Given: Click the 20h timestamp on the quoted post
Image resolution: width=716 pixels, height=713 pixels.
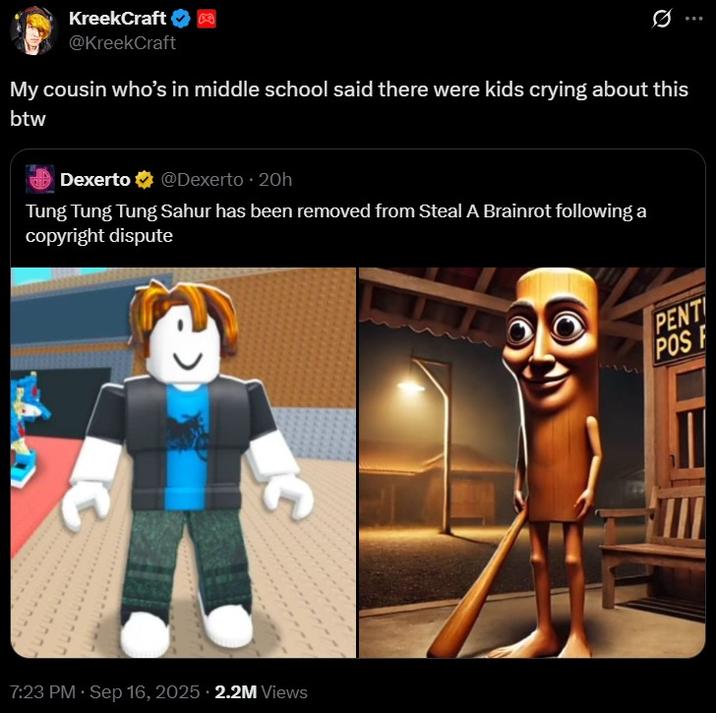Looking at the screenshot, I should [275, 180].
